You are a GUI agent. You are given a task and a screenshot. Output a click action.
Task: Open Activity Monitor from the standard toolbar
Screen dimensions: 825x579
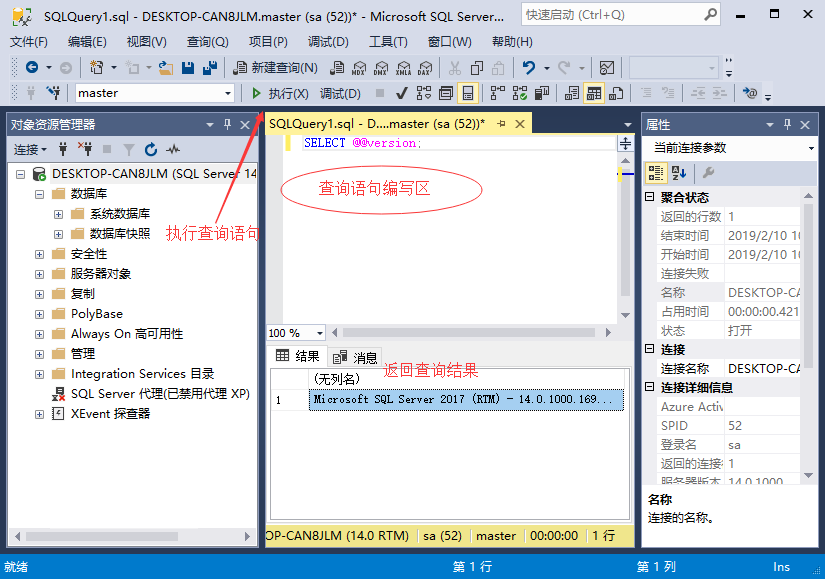coord(607,67)
